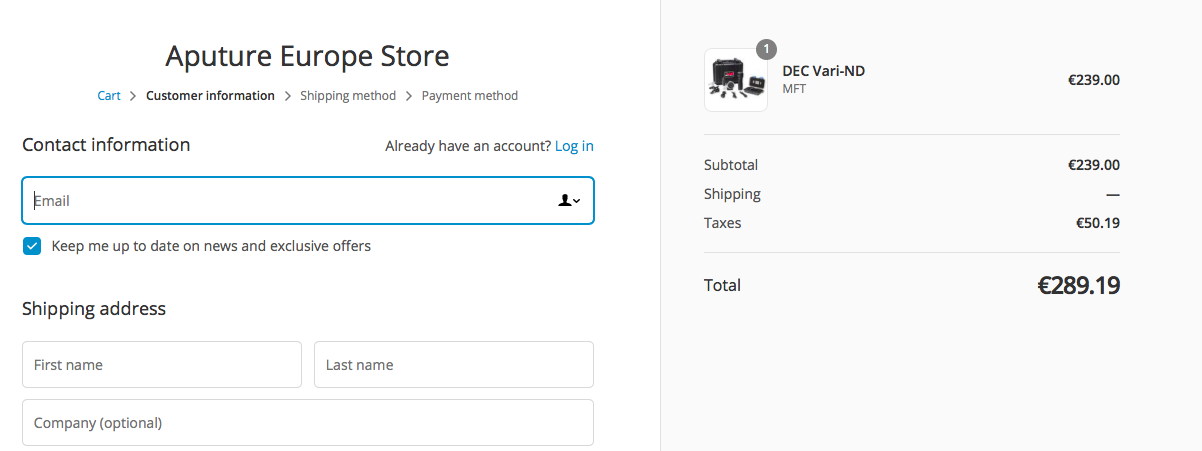Viewport: 1202px width, 451px height.
Task: Select the Payment method breadcrumb step
Action: click(470, 96)
